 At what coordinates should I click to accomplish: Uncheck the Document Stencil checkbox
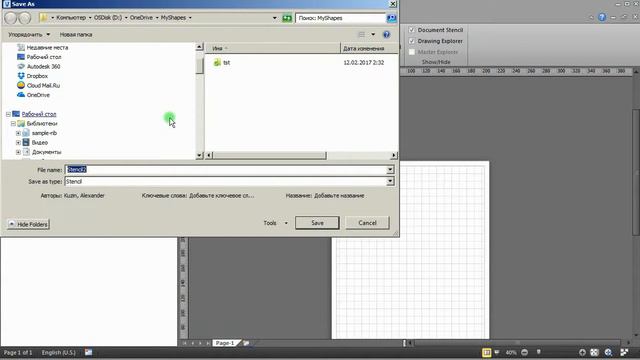coord(411,30)
